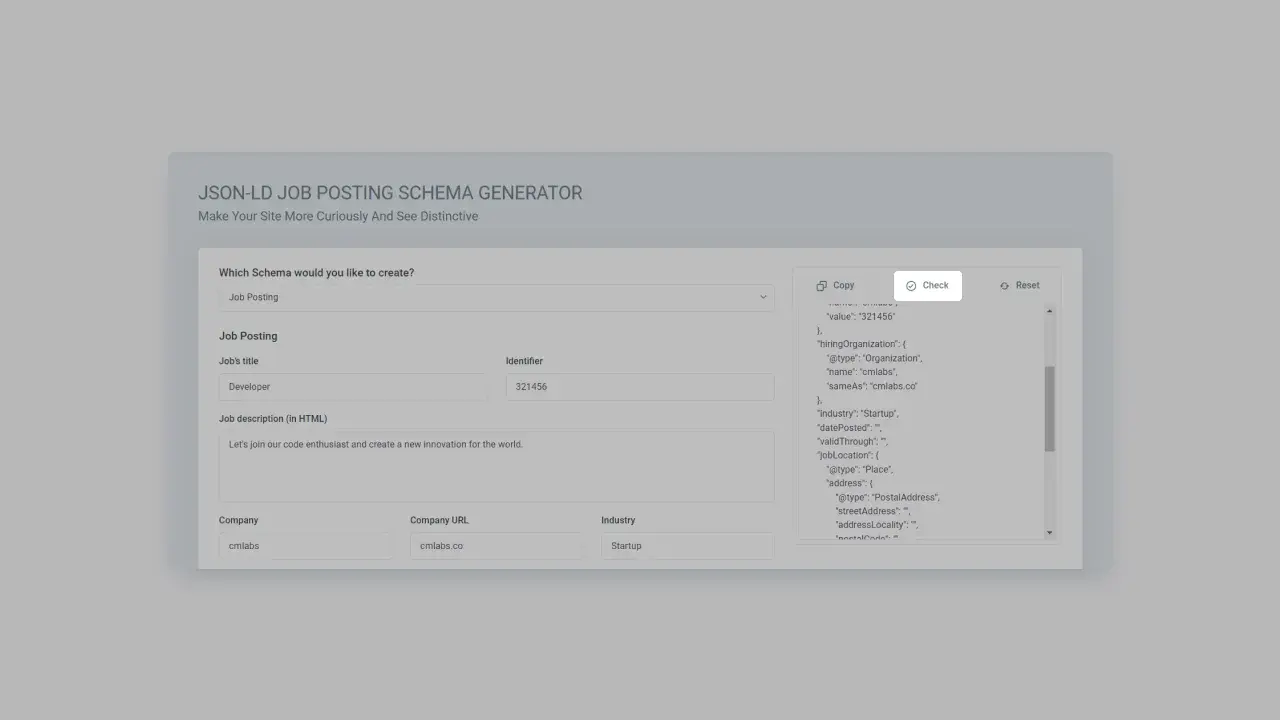Viewport: 1280px width, 720px height.
Task: Click the checkmark icon inside the Check button
Action: (x=911, y=285)
